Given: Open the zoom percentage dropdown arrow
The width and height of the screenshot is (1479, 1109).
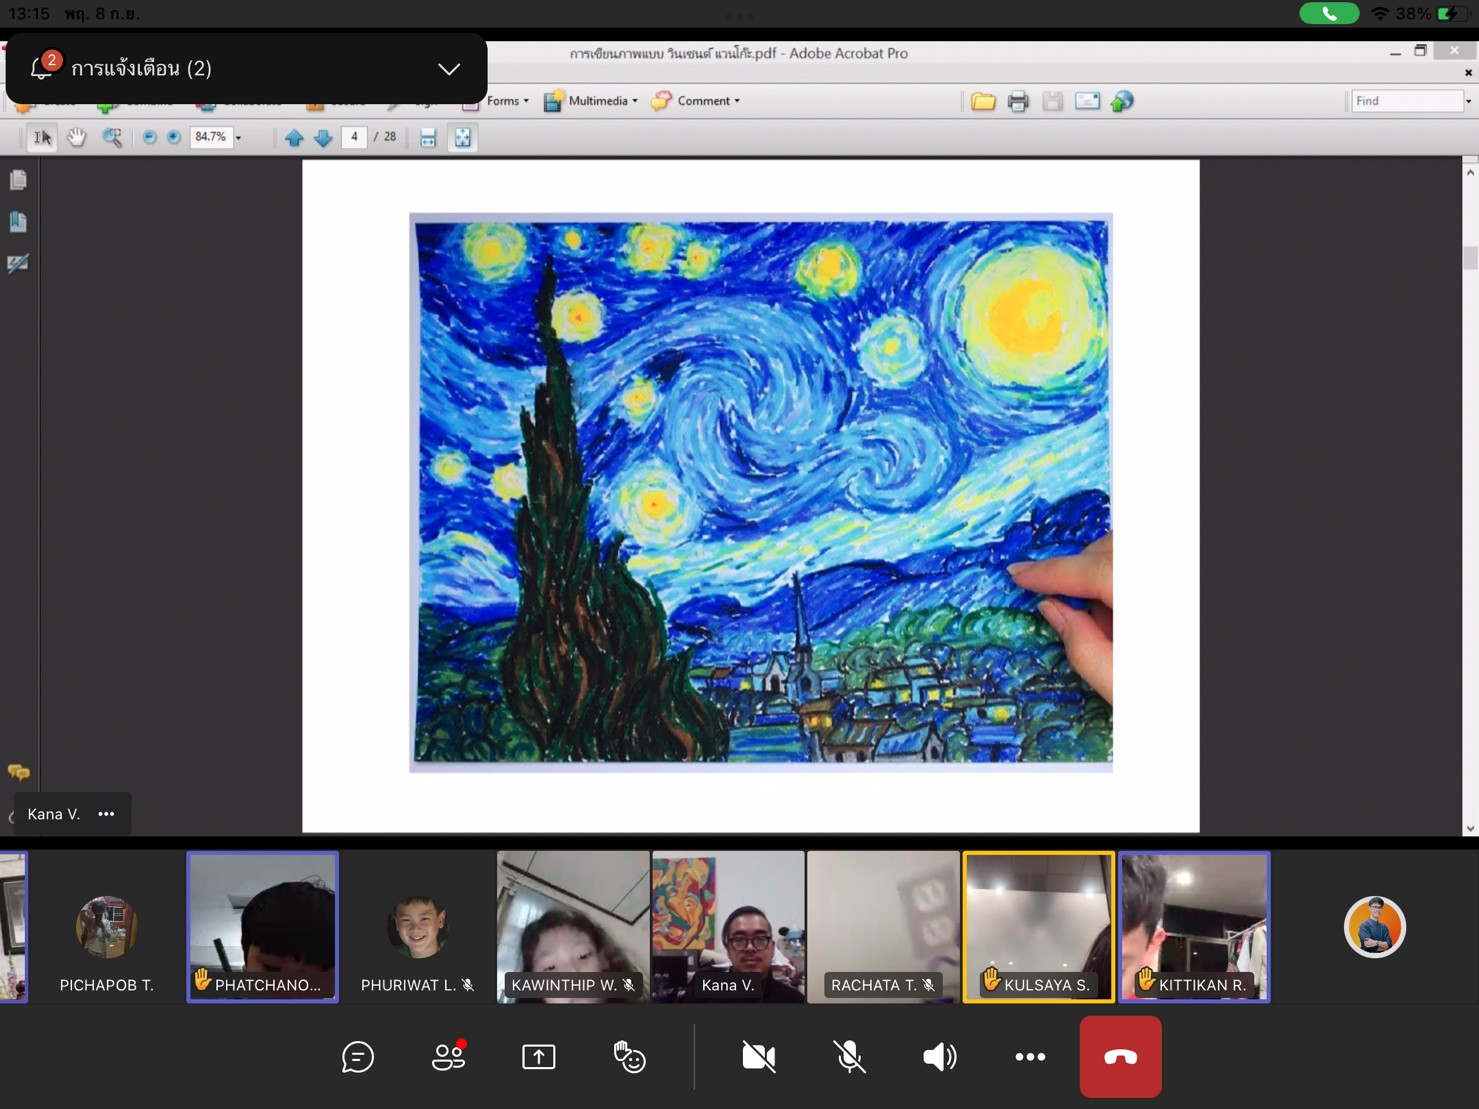Looking at the screenshot, I should point(238,138).
